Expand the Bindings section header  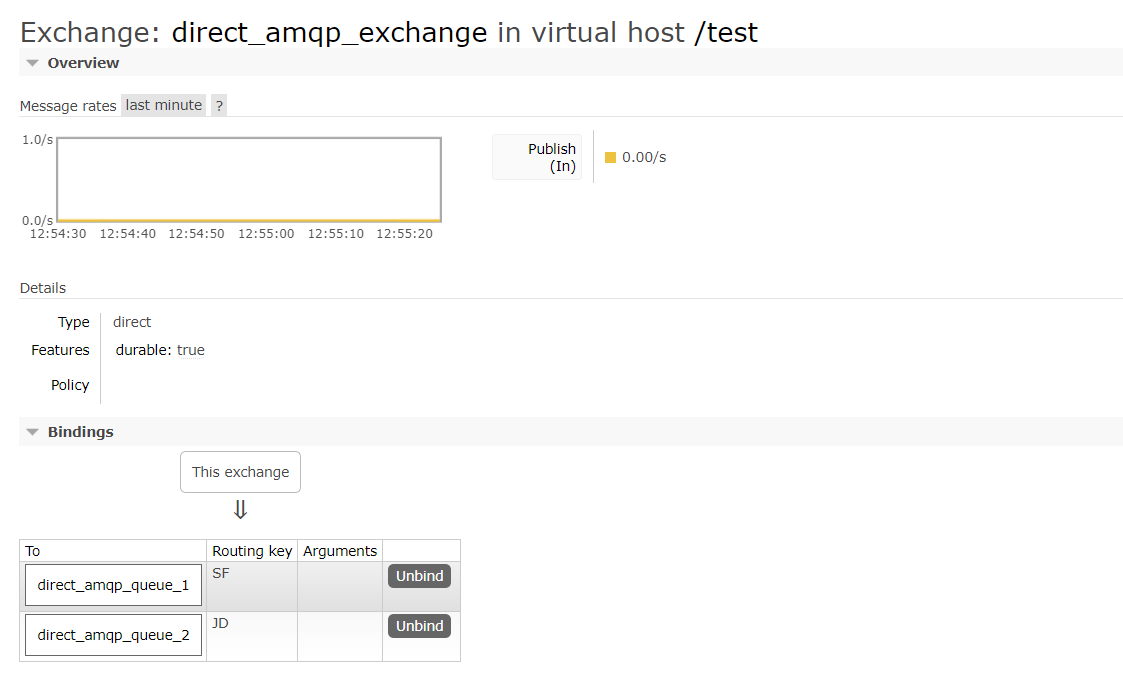(x=82, y=432)
